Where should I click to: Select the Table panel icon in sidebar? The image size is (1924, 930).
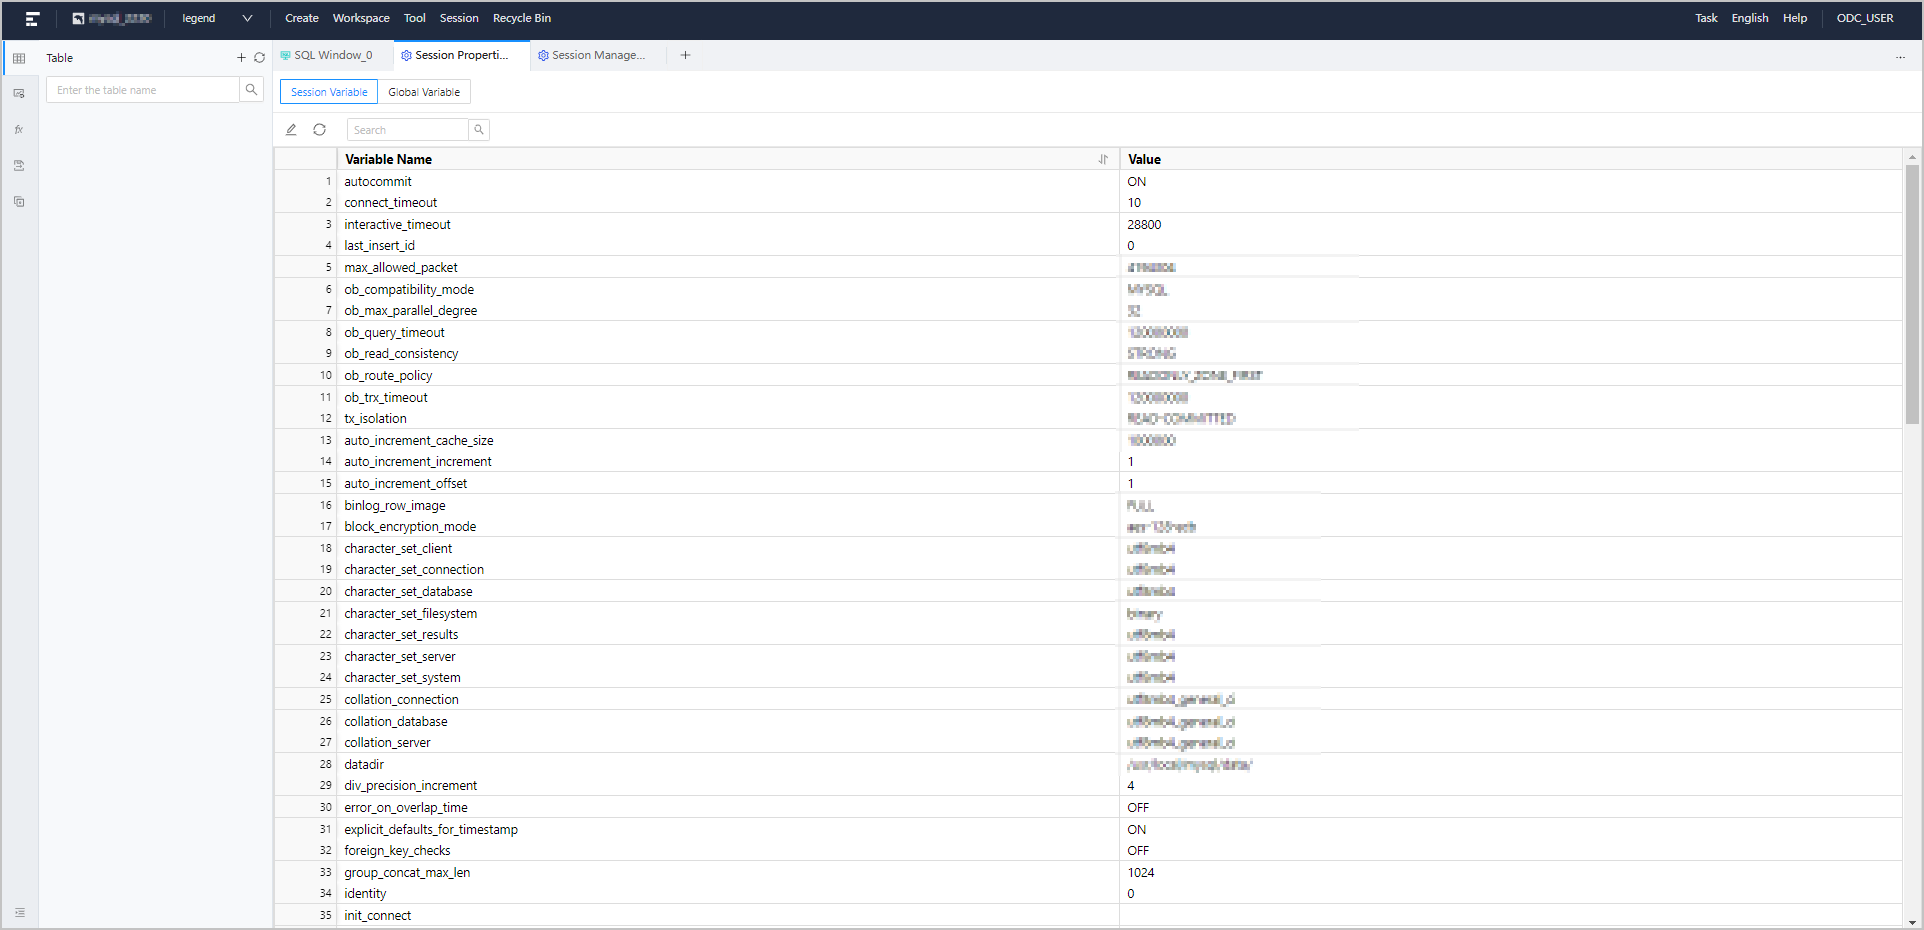pos(19,58)
